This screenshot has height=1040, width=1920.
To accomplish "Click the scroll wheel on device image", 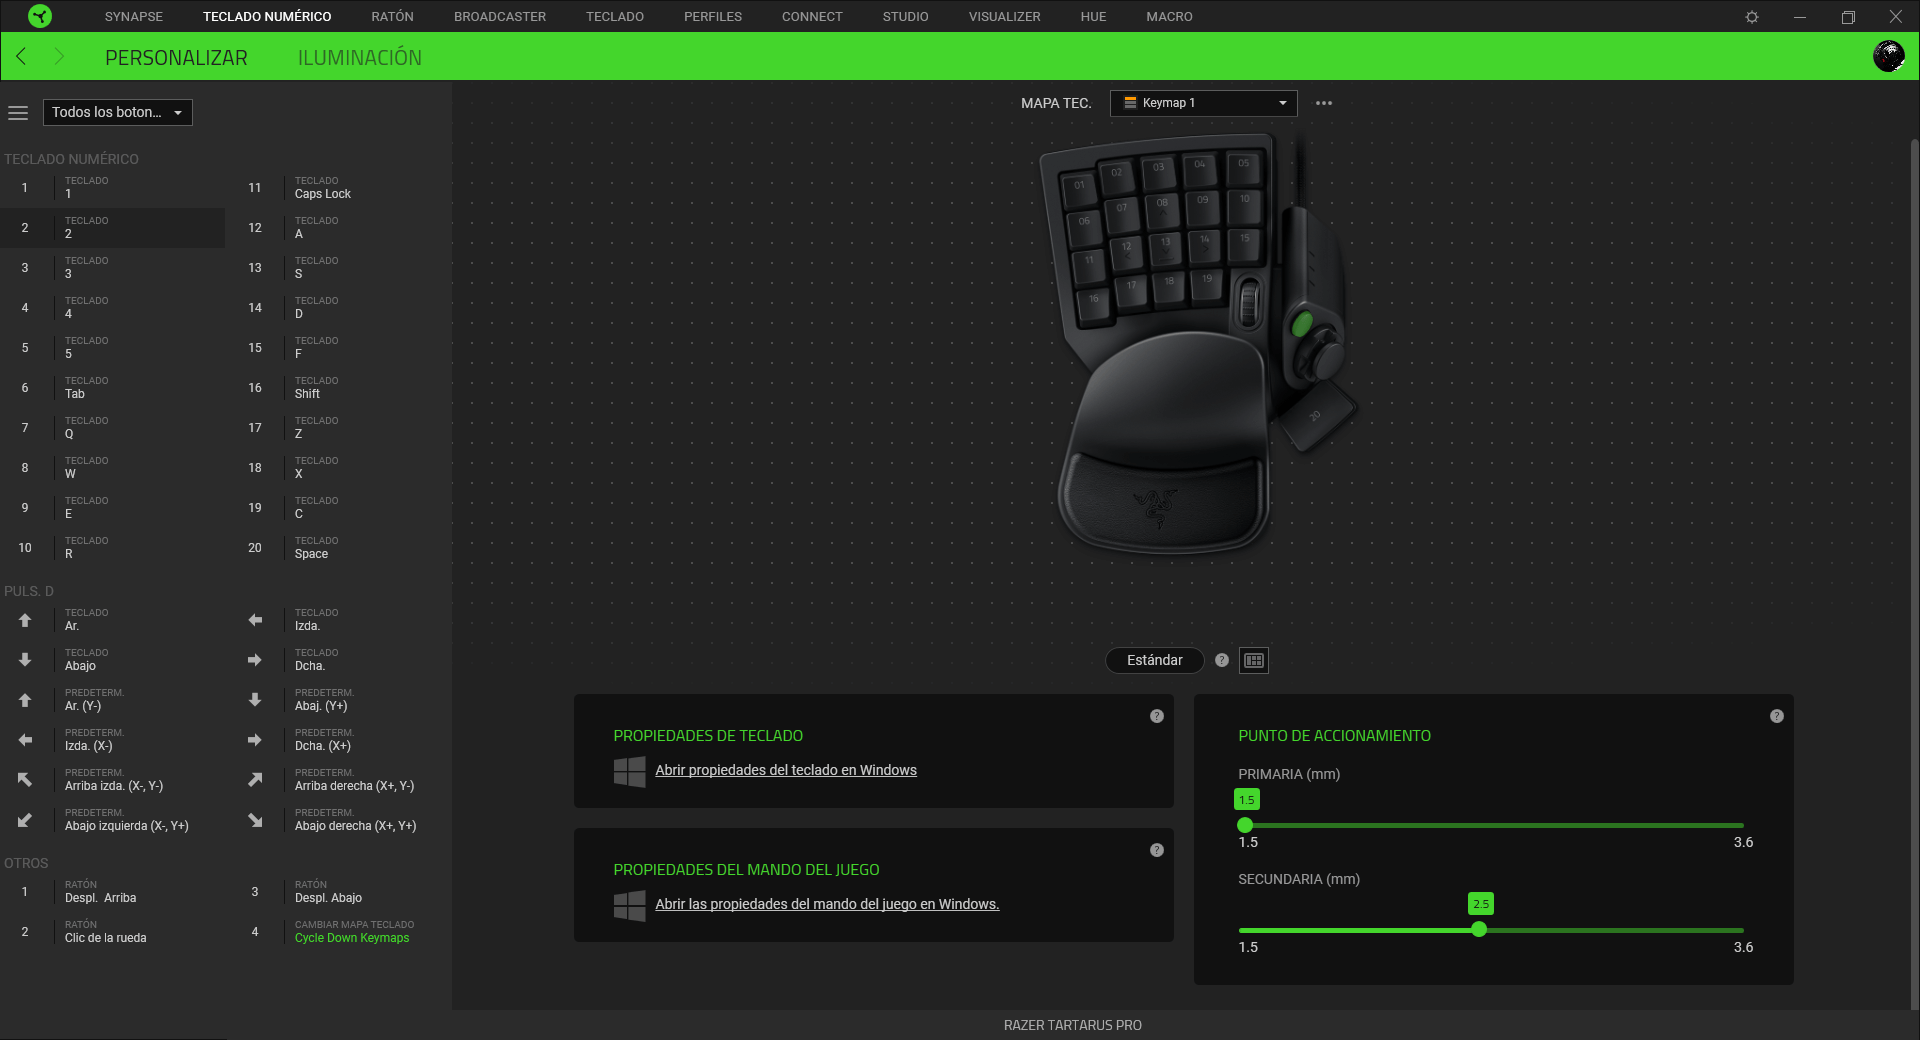I will 1249,302.
